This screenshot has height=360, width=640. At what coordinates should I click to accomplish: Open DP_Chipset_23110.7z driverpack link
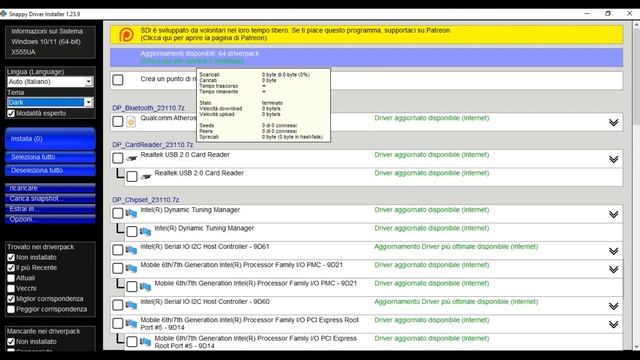coord(146,200)
